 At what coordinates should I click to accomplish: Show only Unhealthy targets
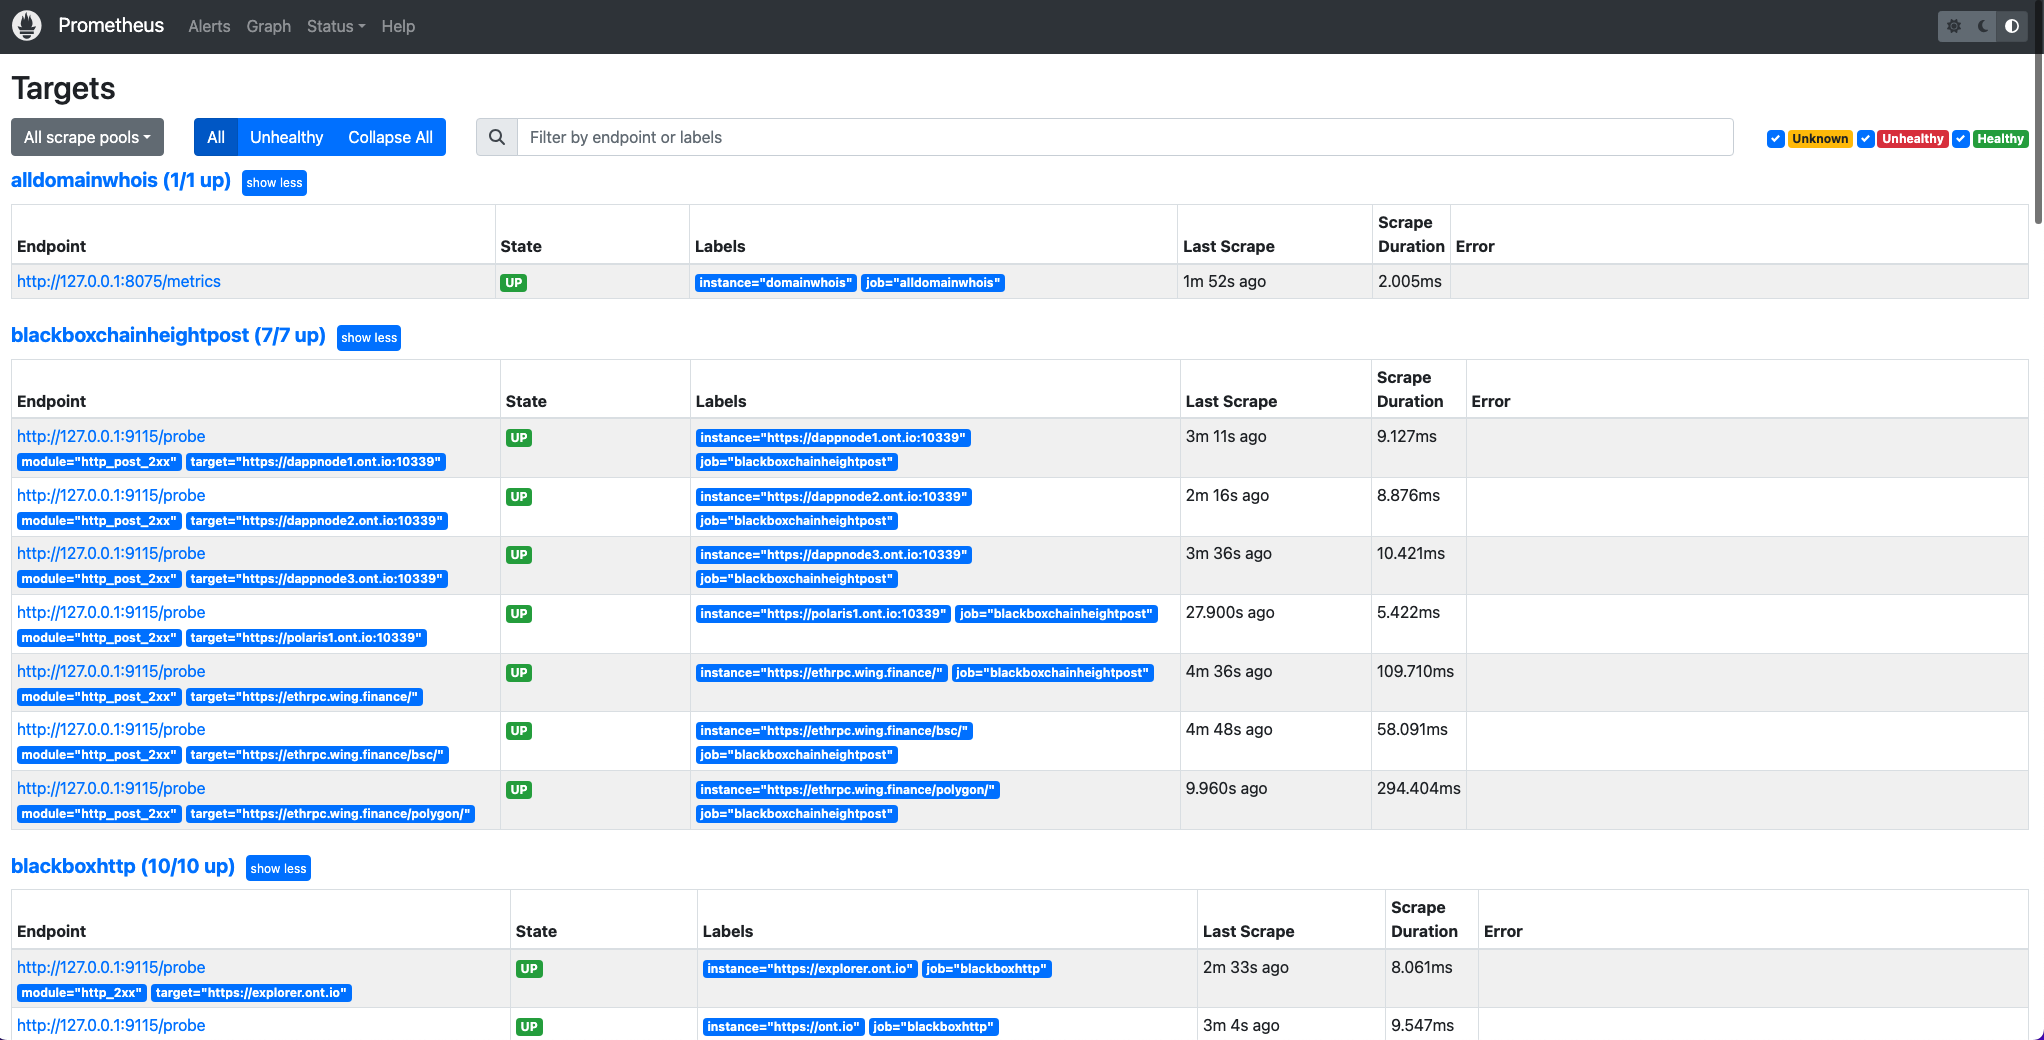pos(286,137)
